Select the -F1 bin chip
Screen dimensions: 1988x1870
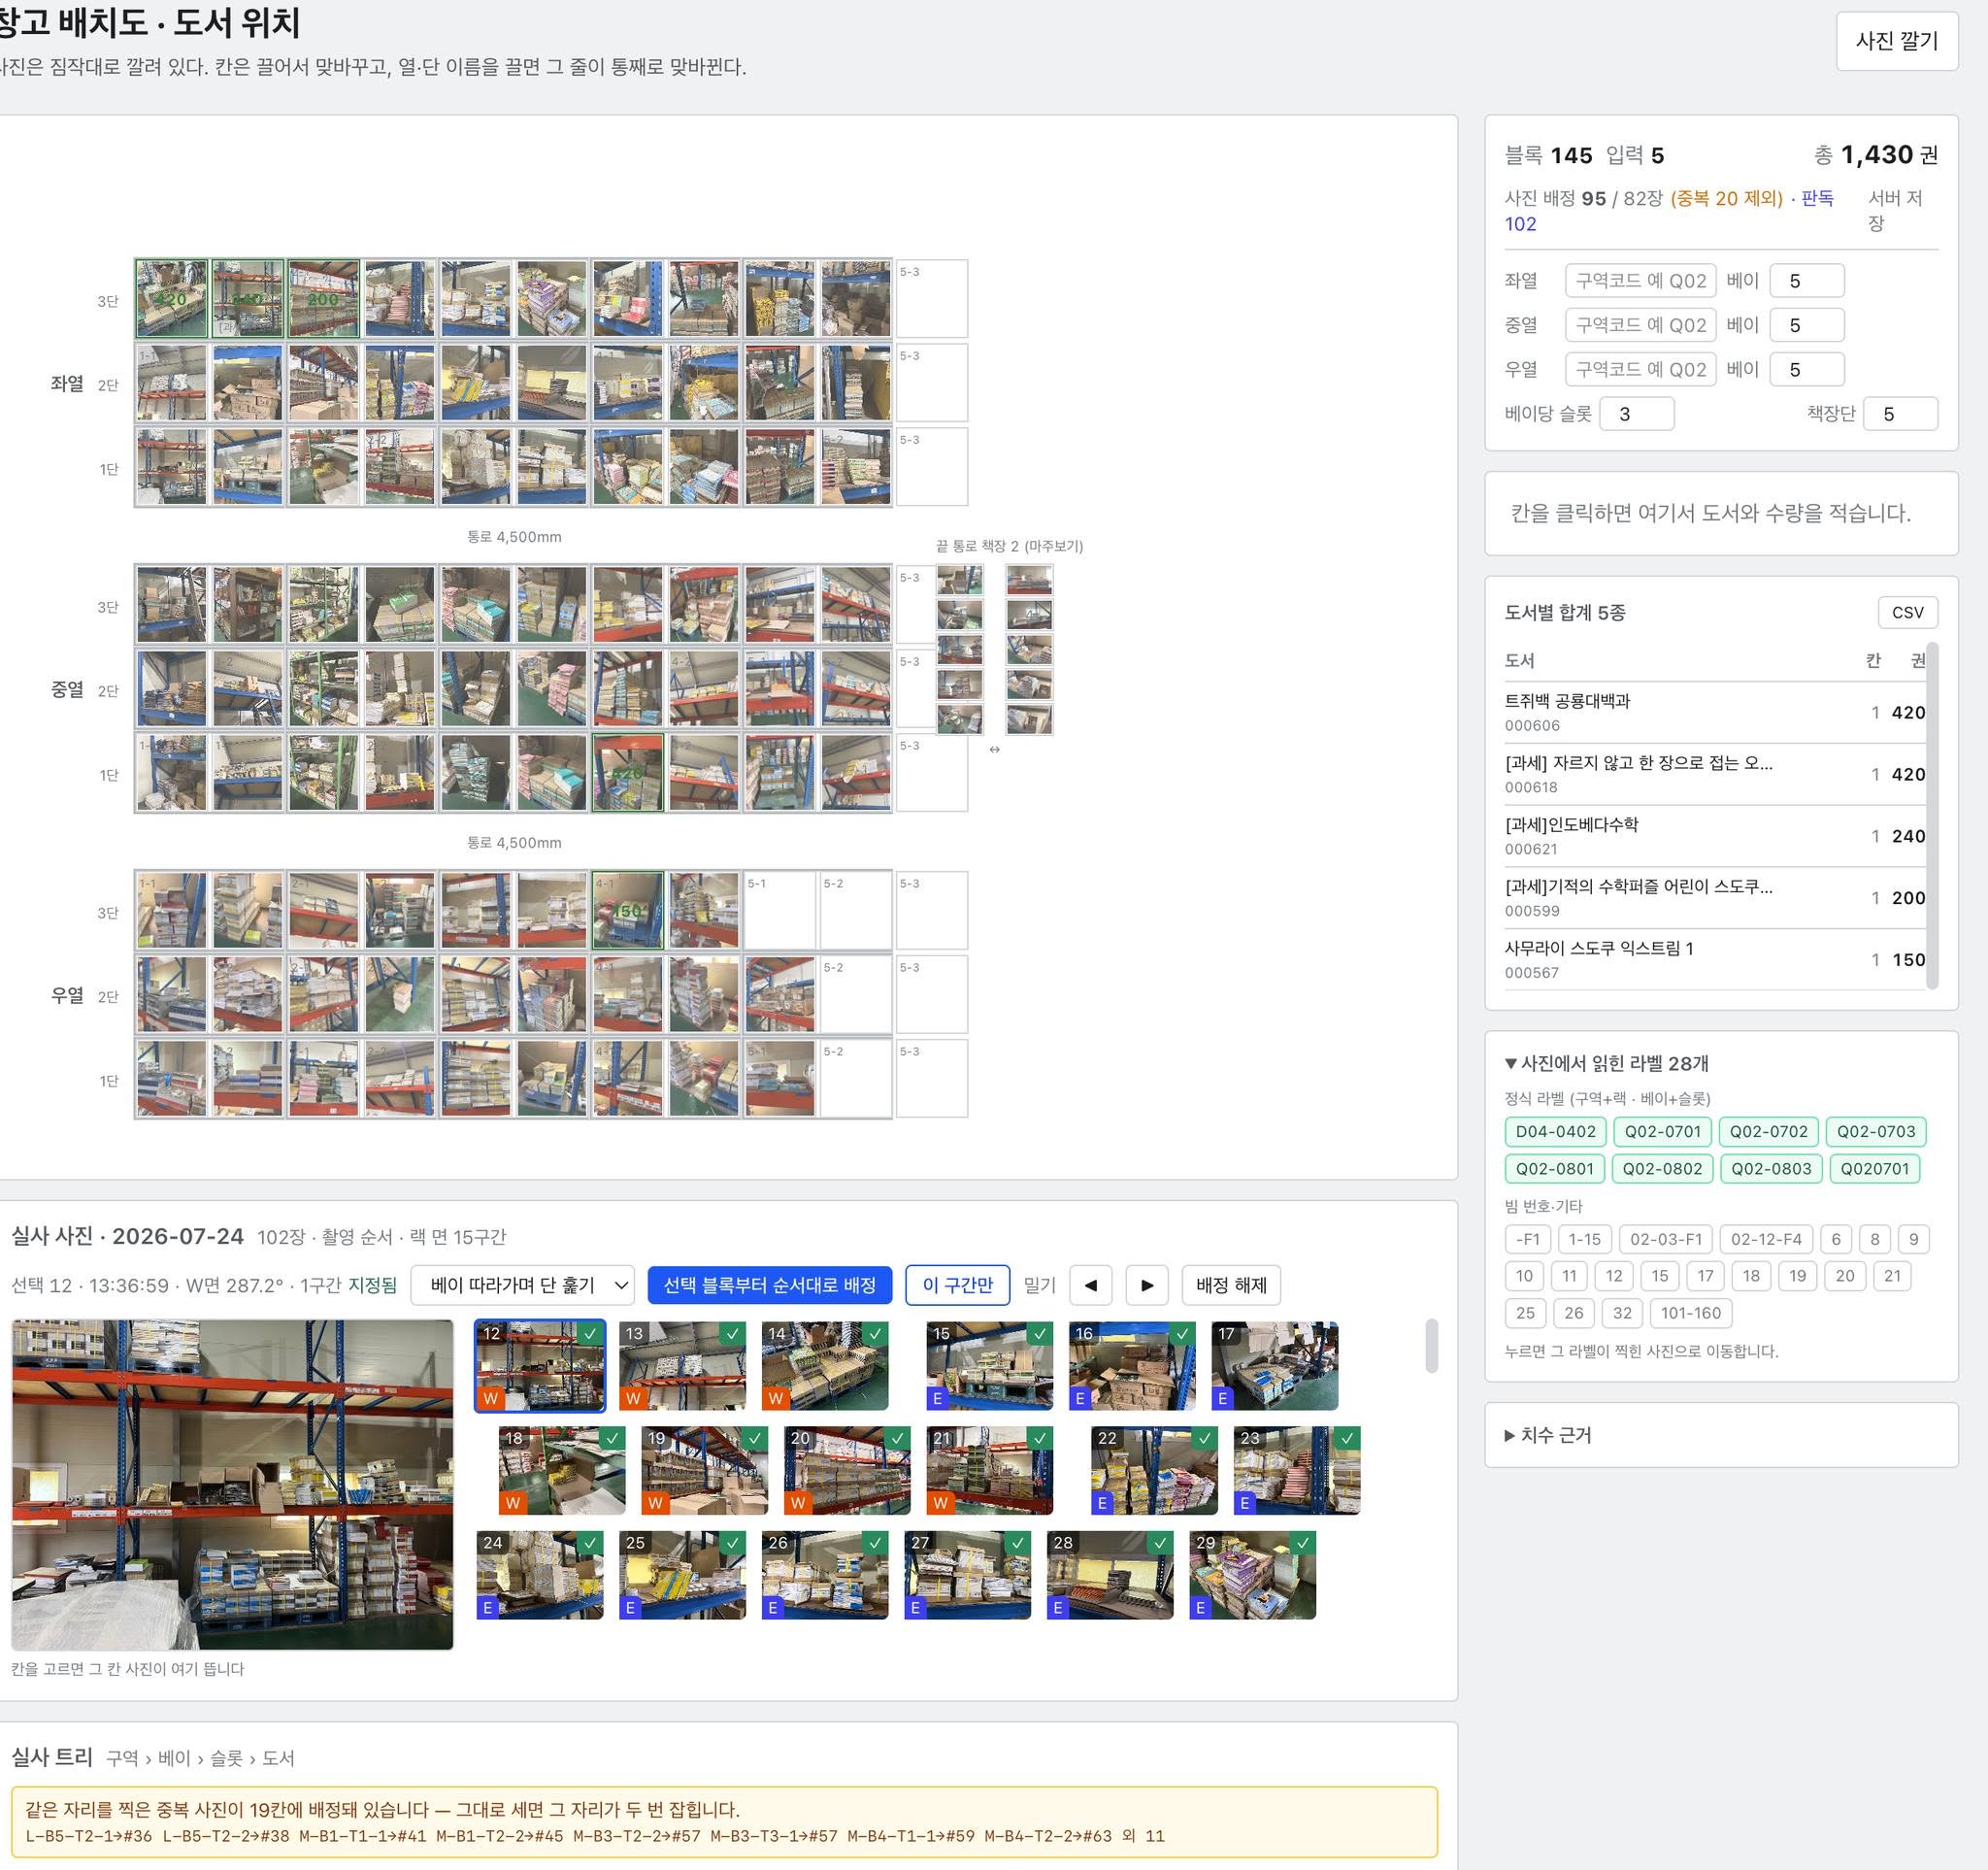tap(1527, 1239)
